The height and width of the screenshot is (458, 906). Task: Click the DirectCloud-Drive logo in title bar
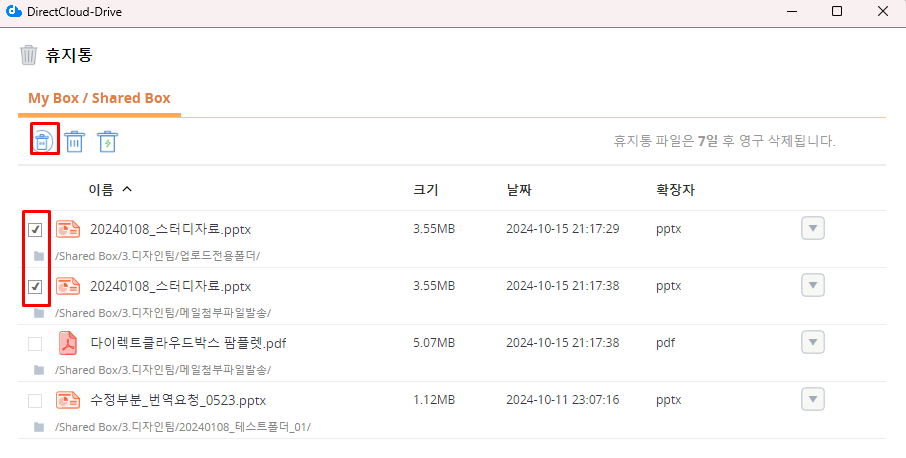point(14,12)
